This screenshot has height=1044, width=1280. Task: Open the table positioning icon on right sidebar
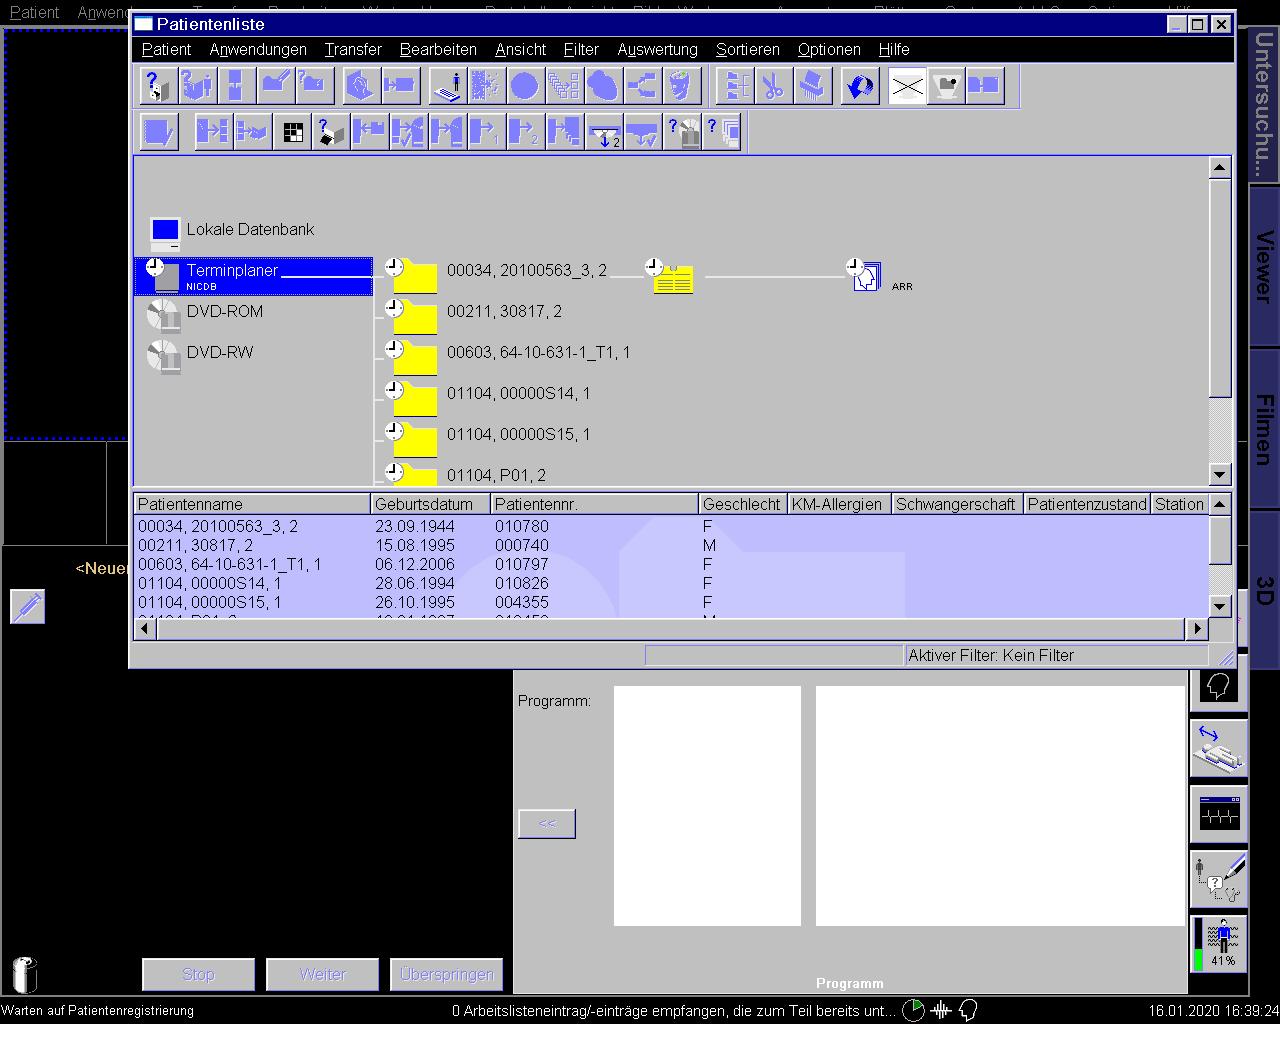1219,749
